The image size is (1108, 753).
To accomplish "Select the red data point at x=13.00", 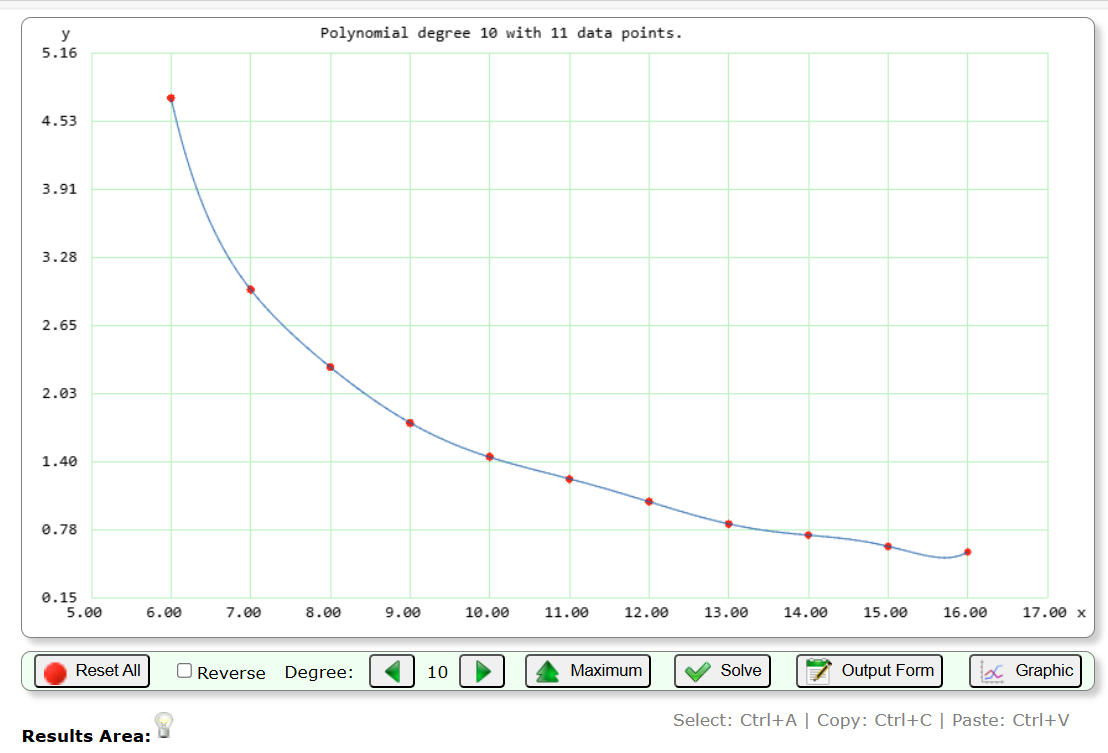I will coord(729,524).
